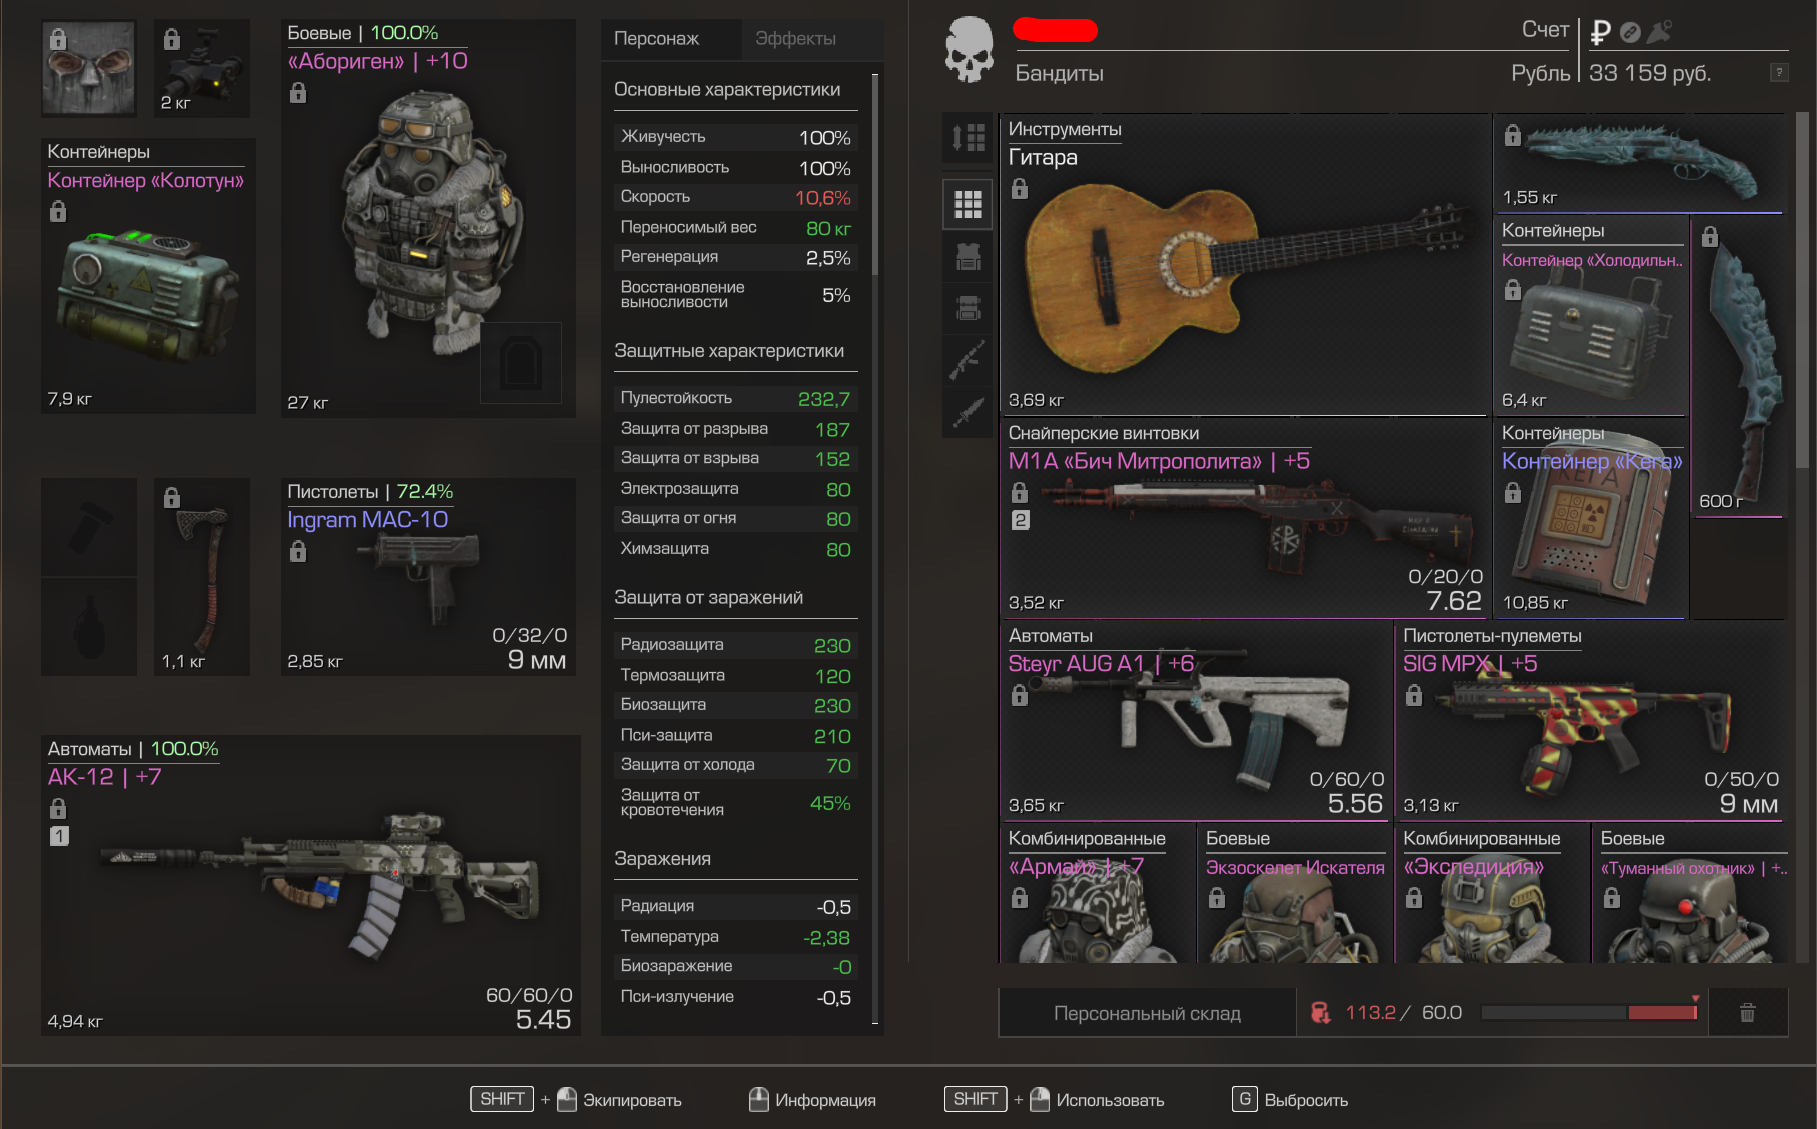Filter inventory by knife melee icon
Screen dimensions: 1817x1129
[967, 411]
